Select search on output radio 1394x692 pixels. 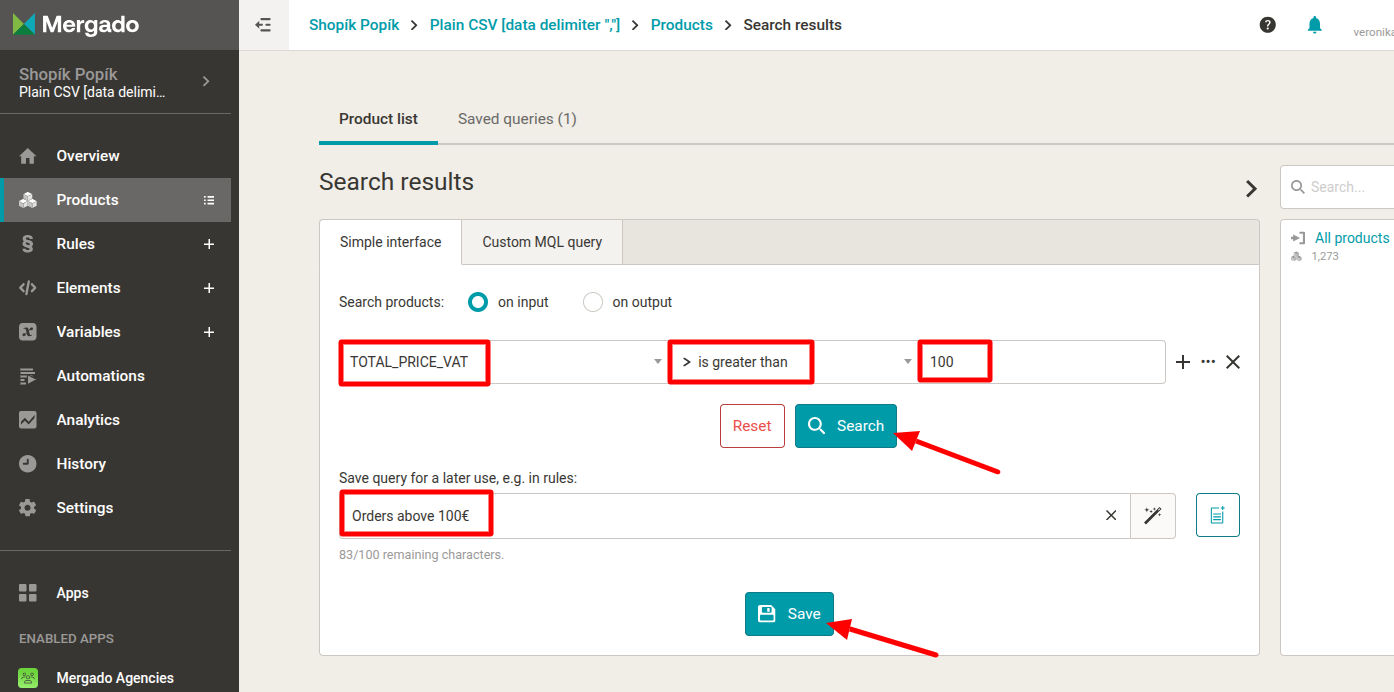click(593, 302)
